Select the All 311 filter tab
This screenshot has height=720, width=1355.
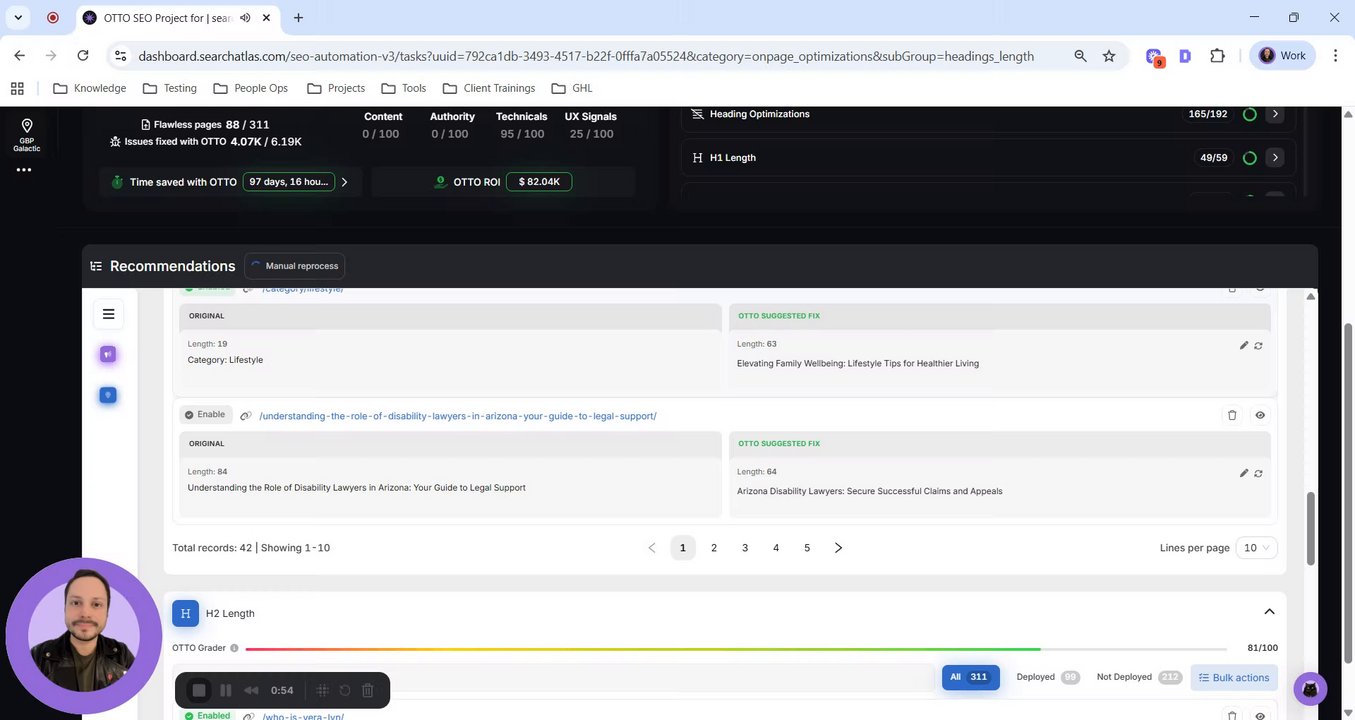coord(970,677)
